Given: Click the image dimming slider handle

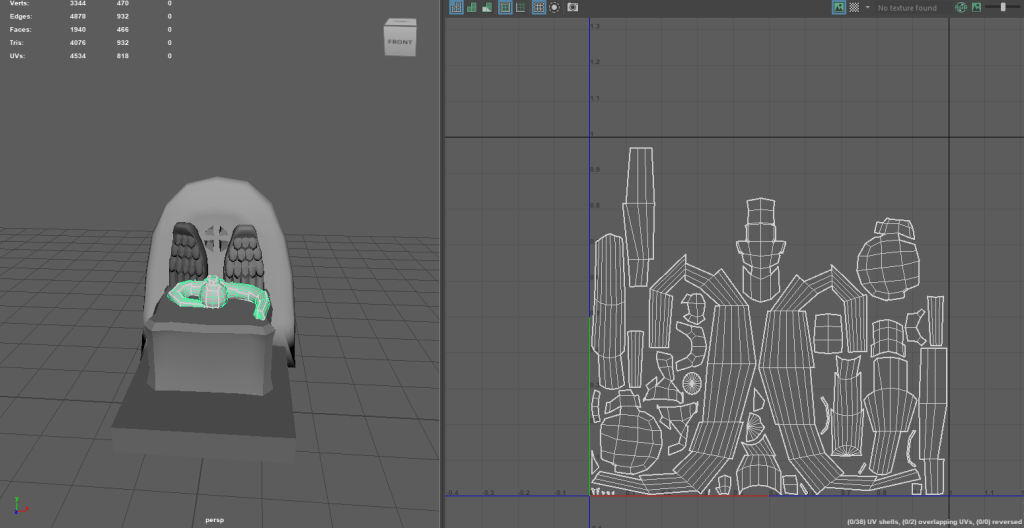Looking at the screenshot, I should (x=1001, y=7).
